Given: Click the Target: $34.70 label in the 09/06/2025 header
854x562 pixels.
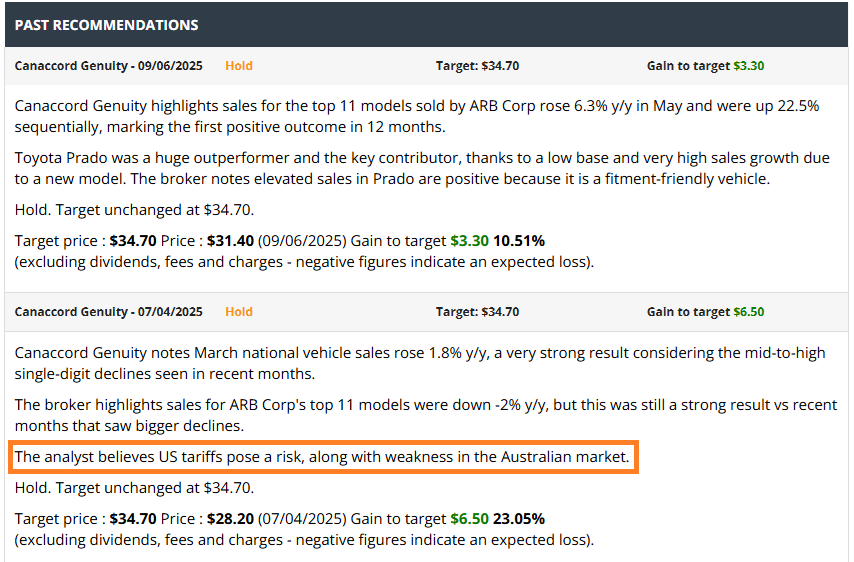Looking at the screenshot, I should tap(477, 66).
